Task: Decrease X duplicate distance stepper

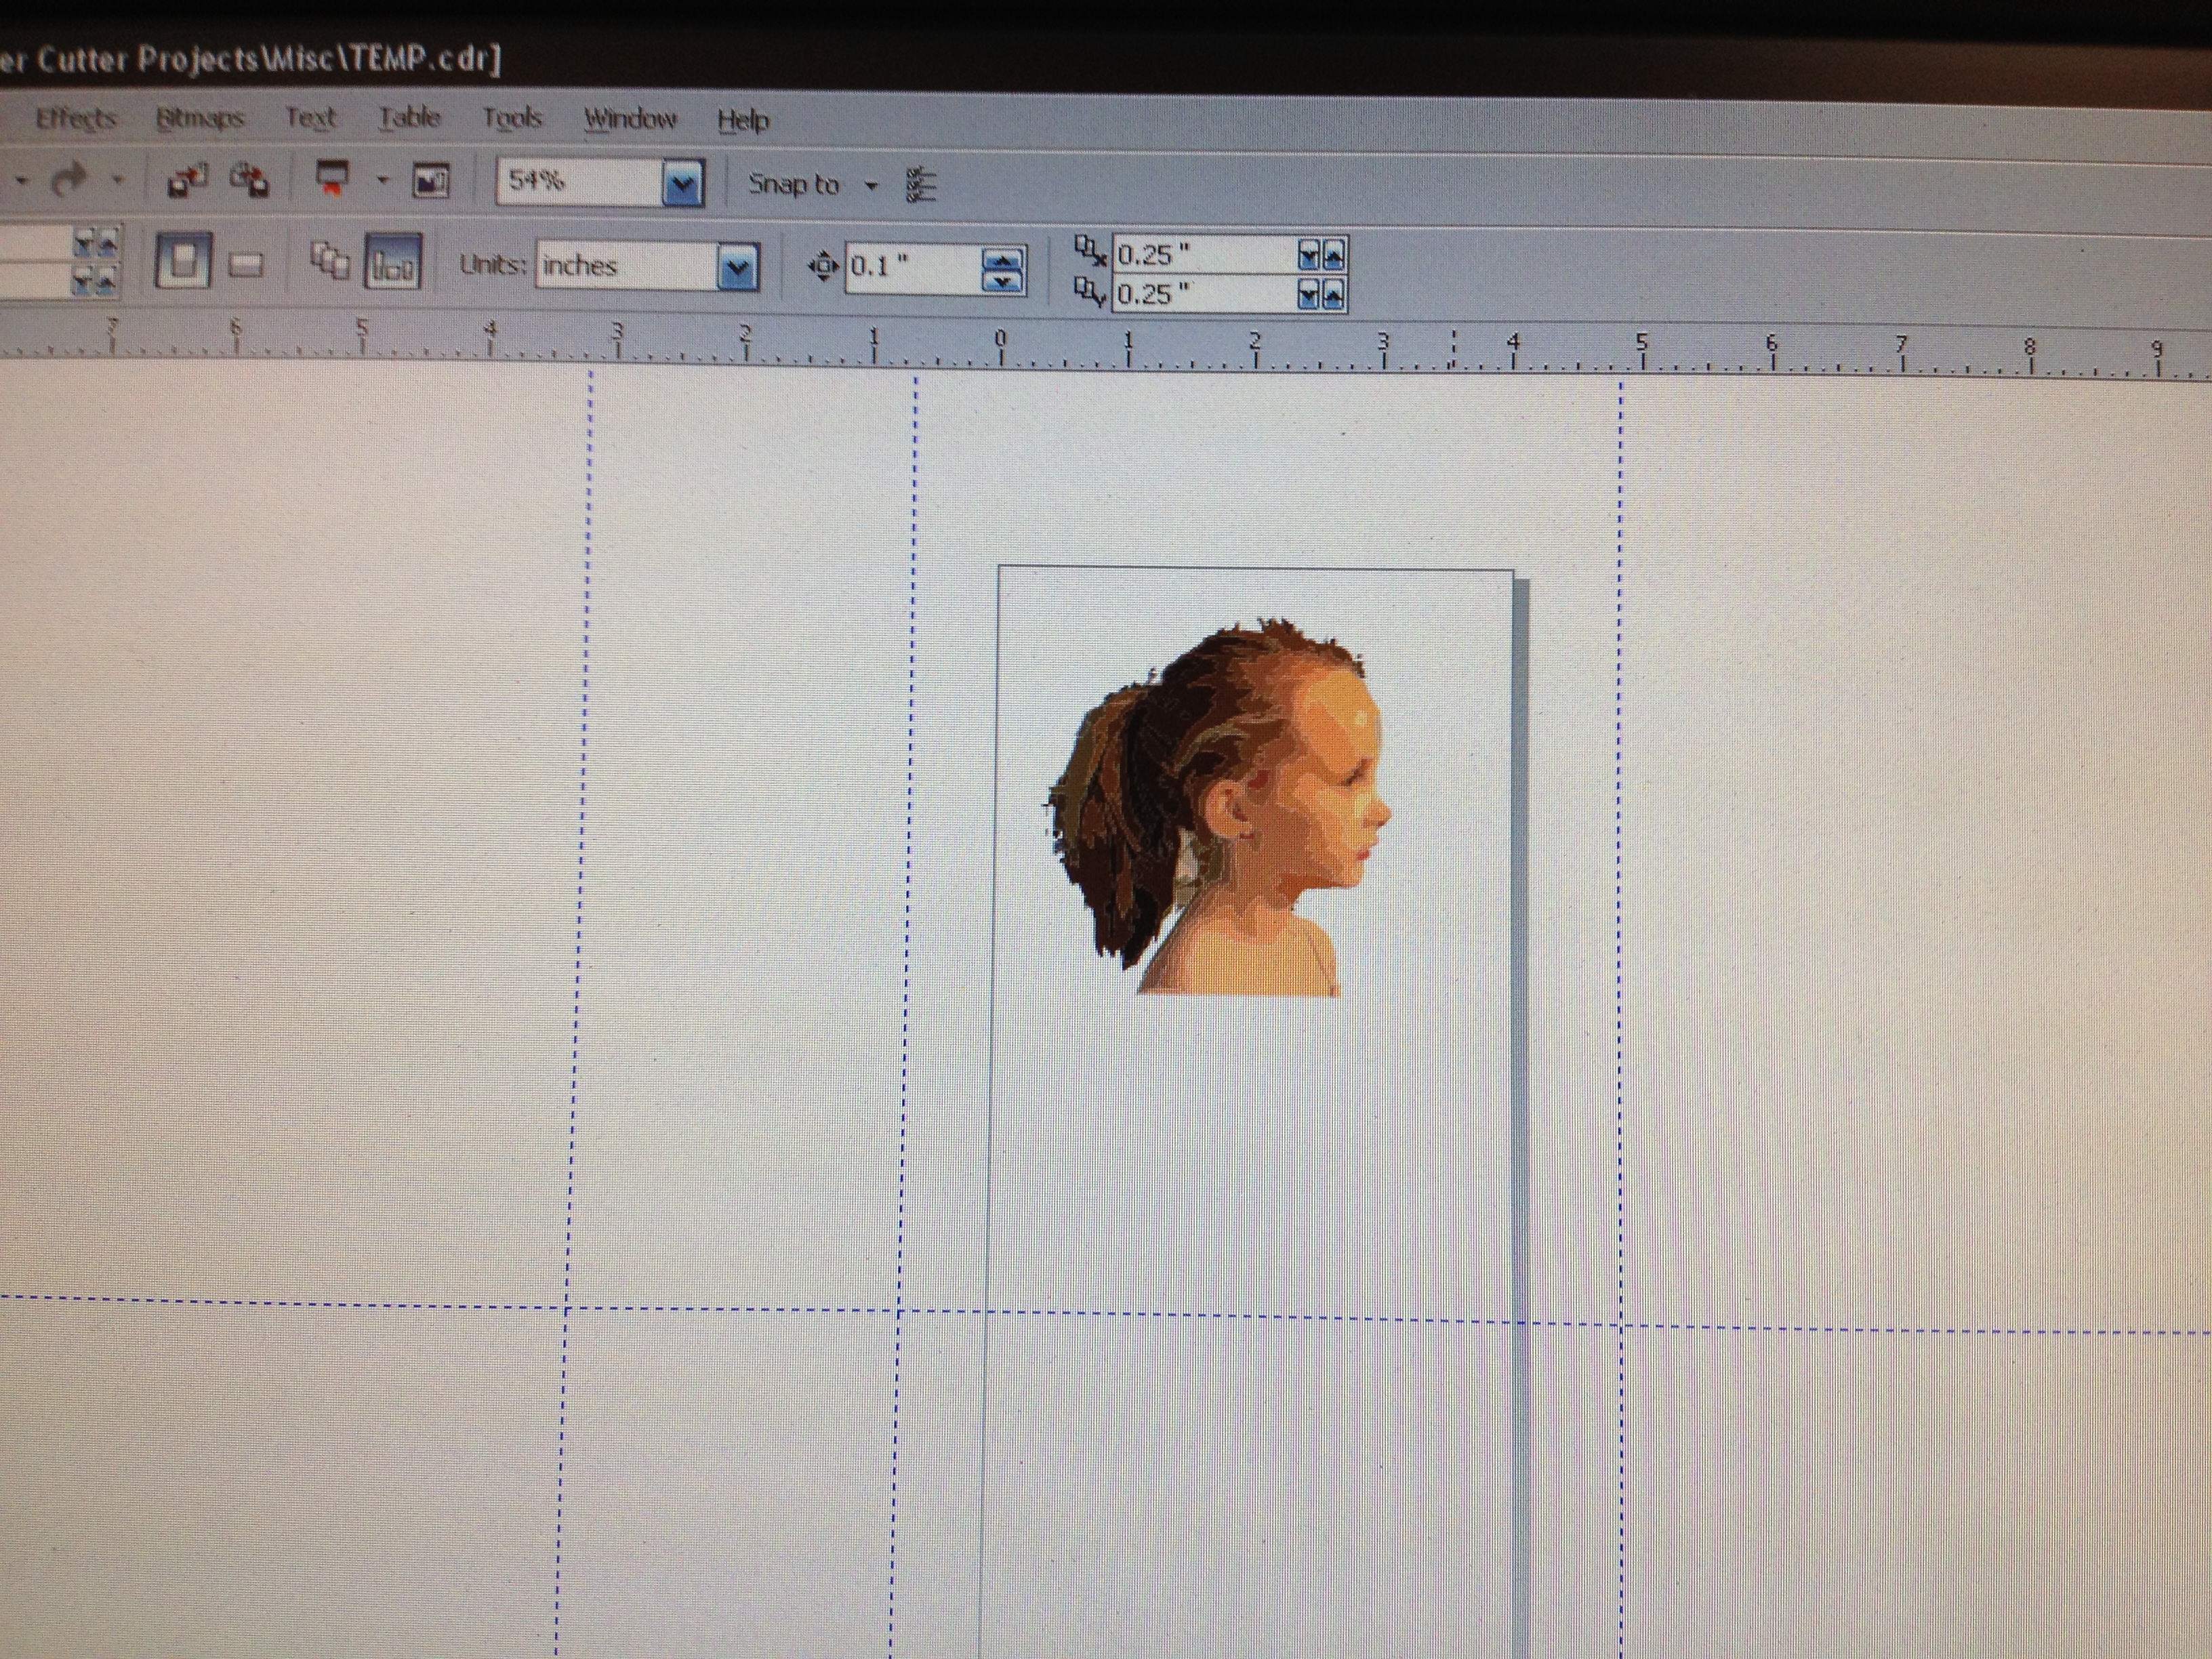Action: pyautogui.click(x=1308, y=256)
